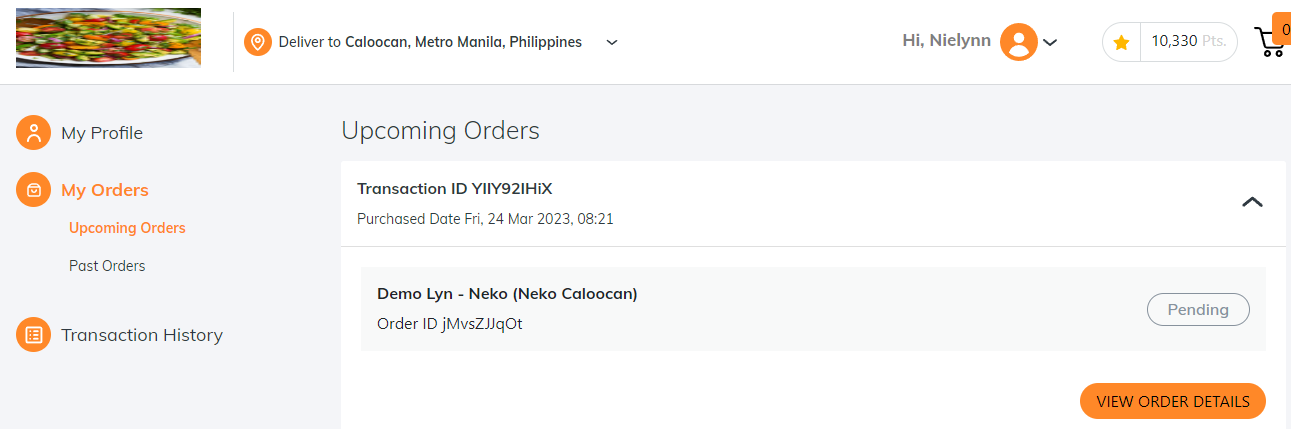Click the View Order Details button
Viewport: 1291px width, 429px height.
tap(1173, 401)
